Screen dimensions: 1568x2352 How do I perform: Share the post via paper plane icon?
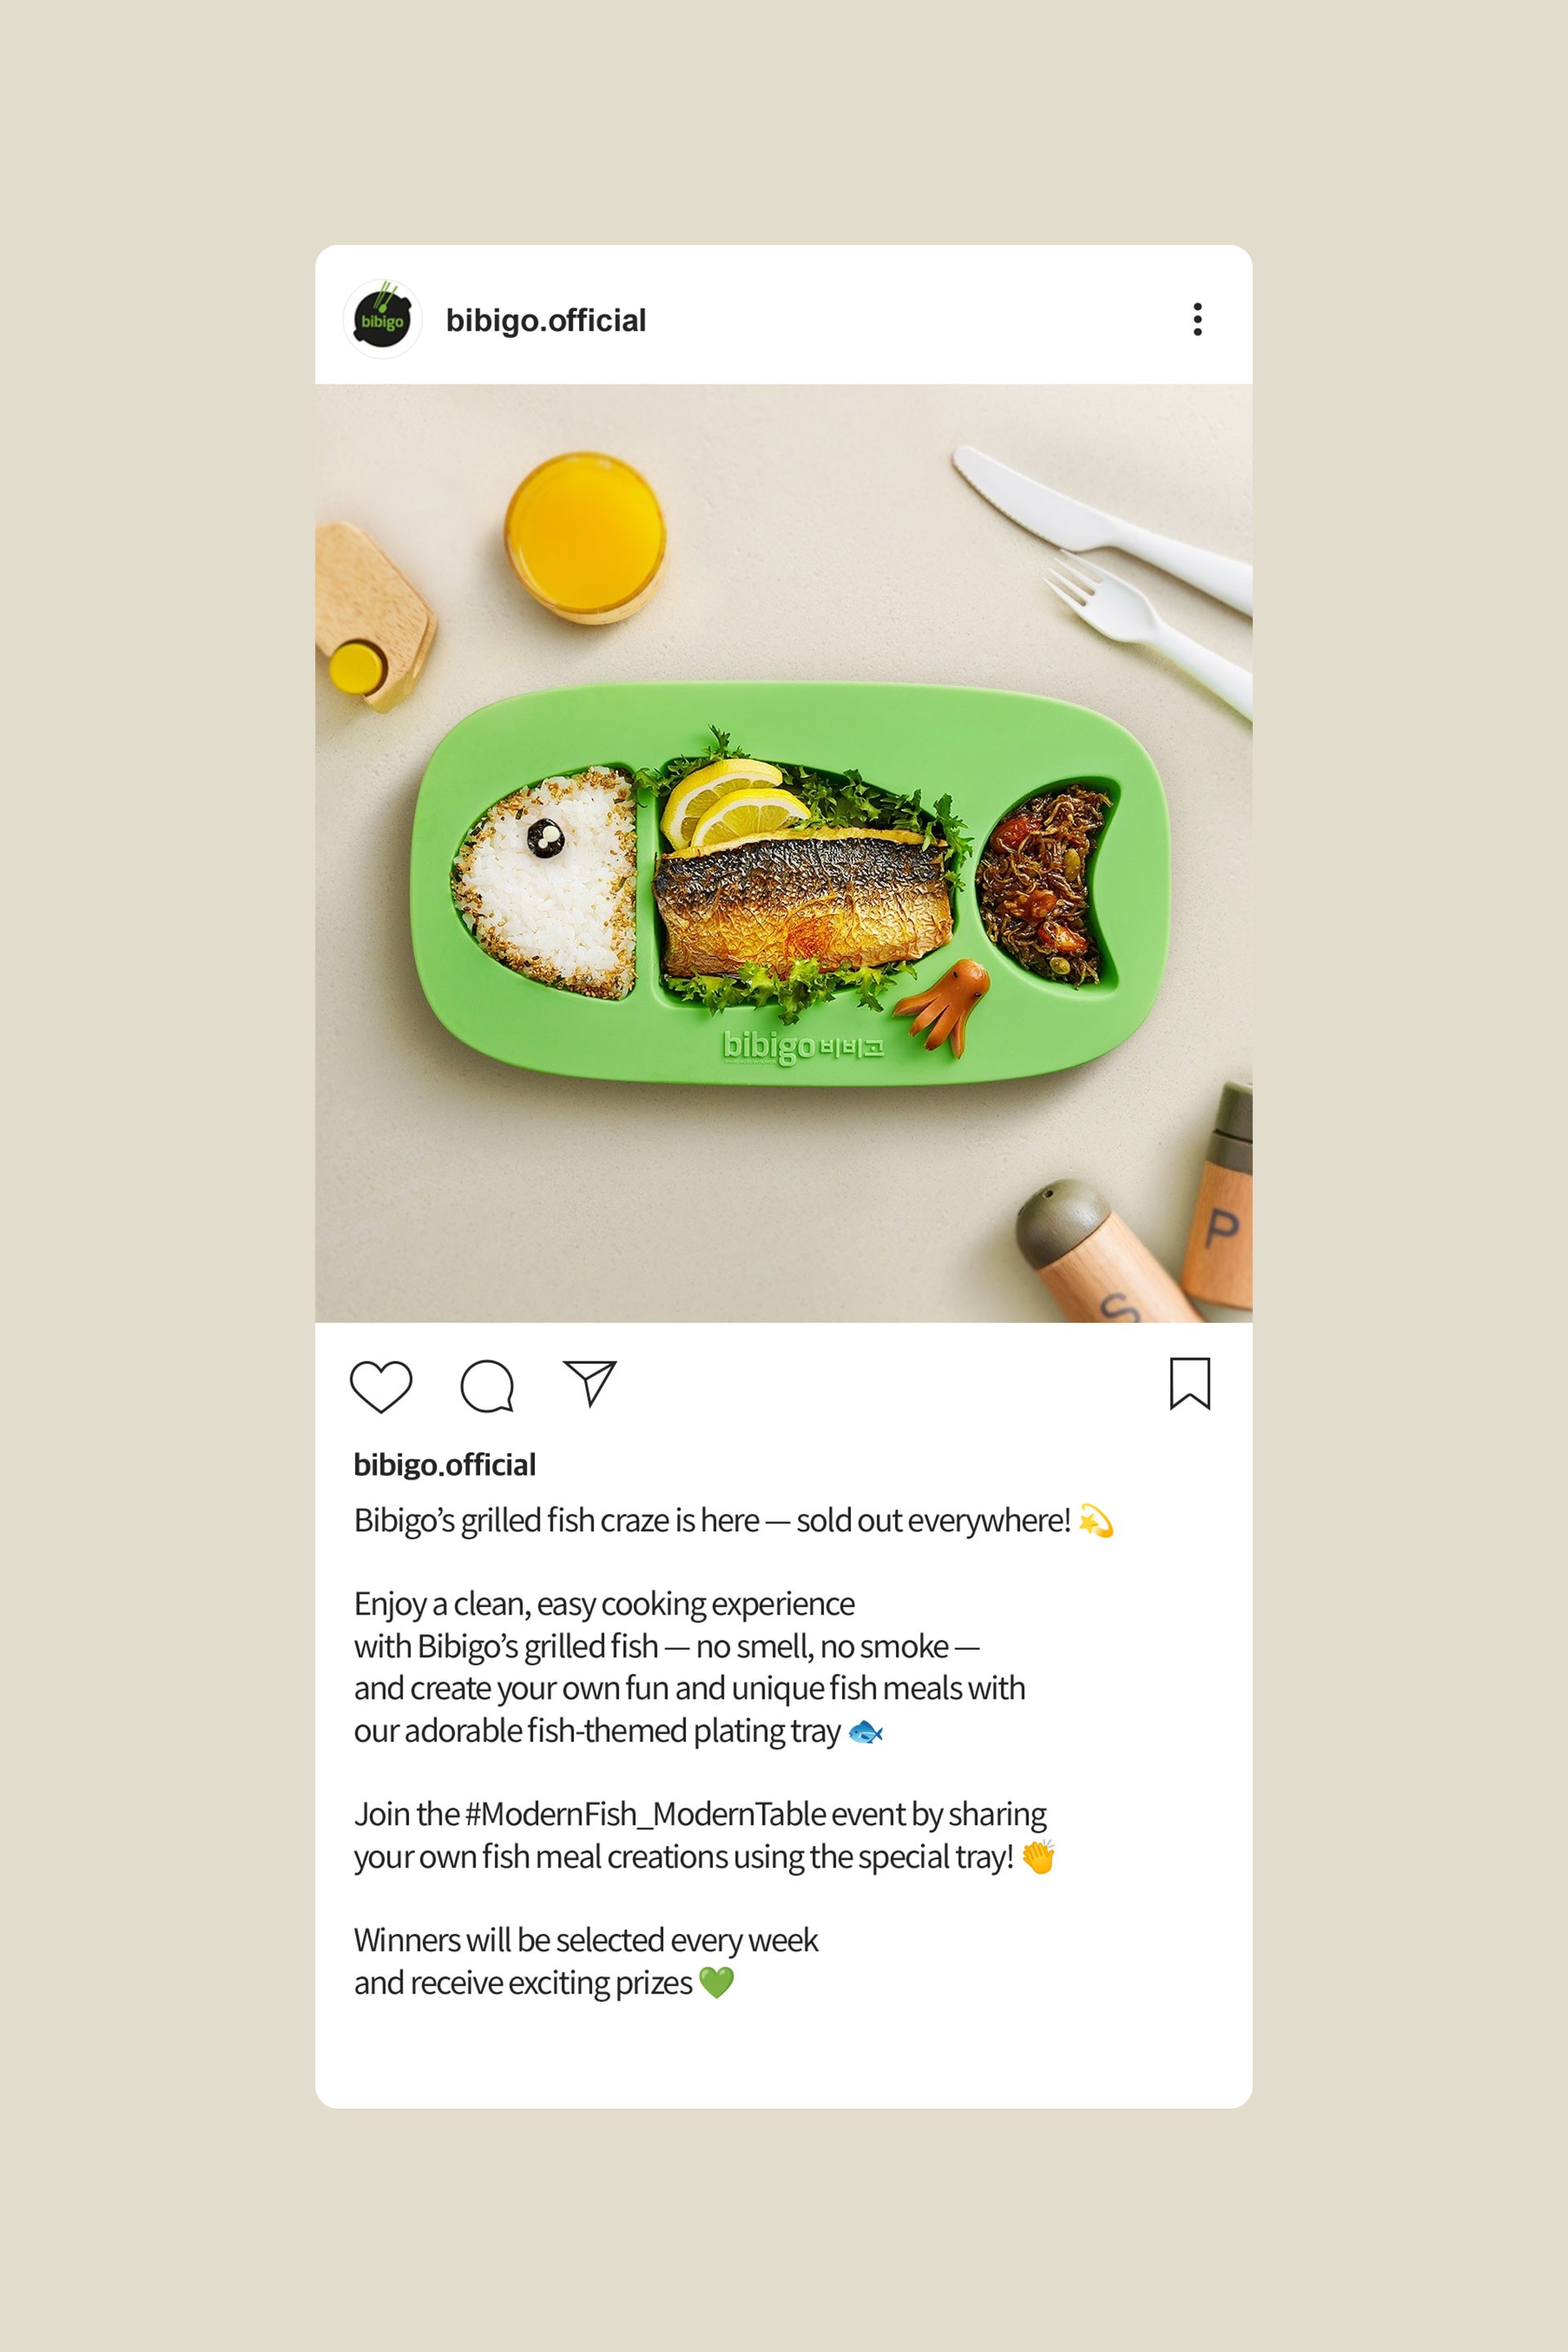click(590, 1383)
